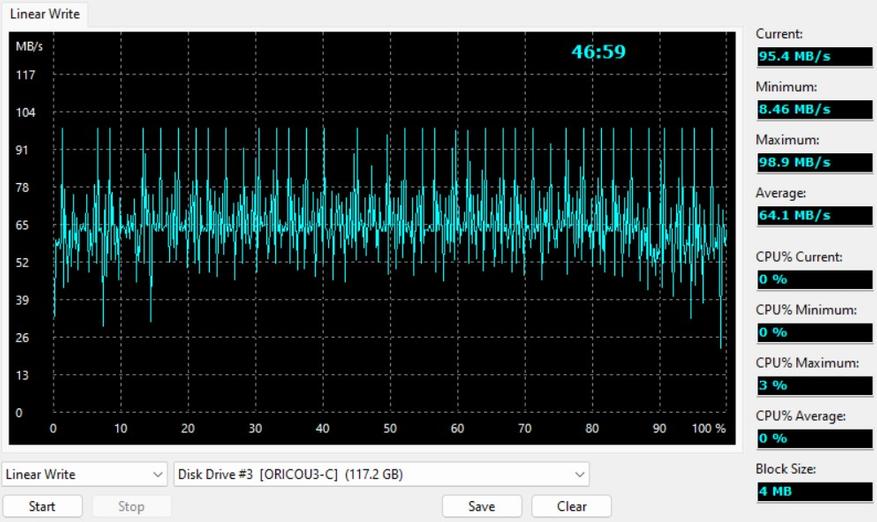Click the Start button
Viewport: 877px width, 522px height.
pyautogui.click(x=43, y=506)
